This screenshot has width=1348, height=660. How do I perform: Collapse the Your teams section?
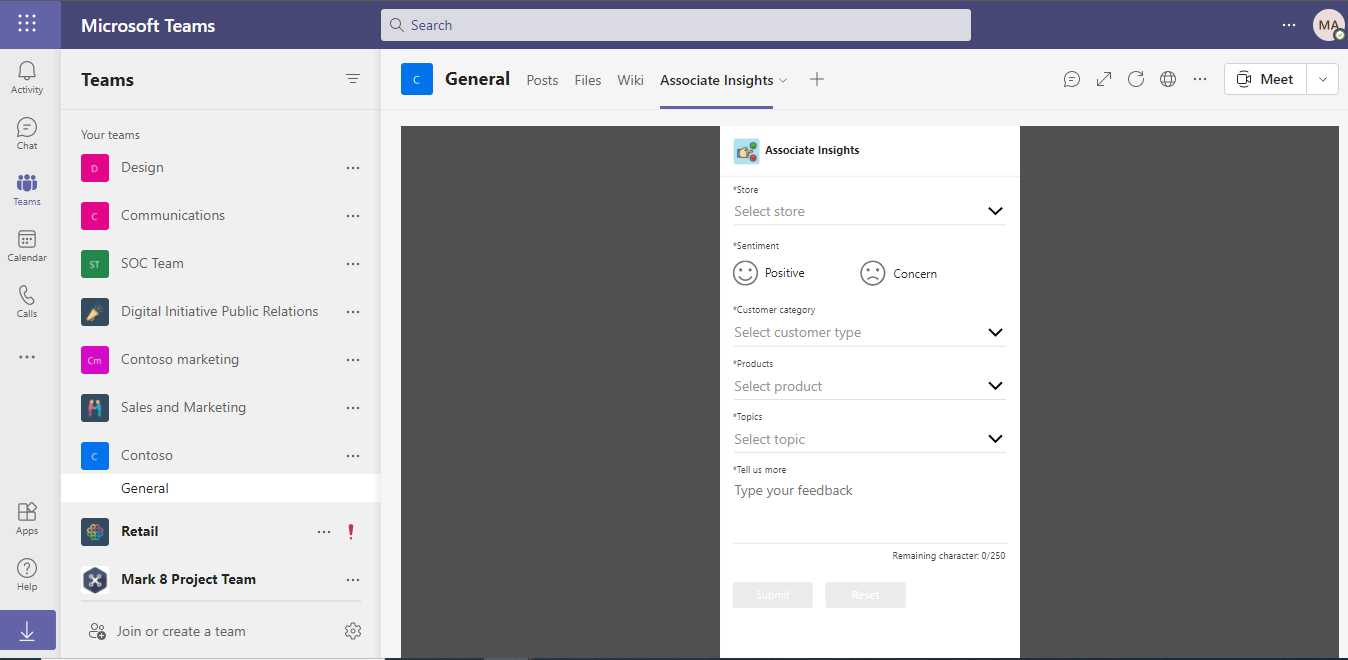click(x=110, y=135)
